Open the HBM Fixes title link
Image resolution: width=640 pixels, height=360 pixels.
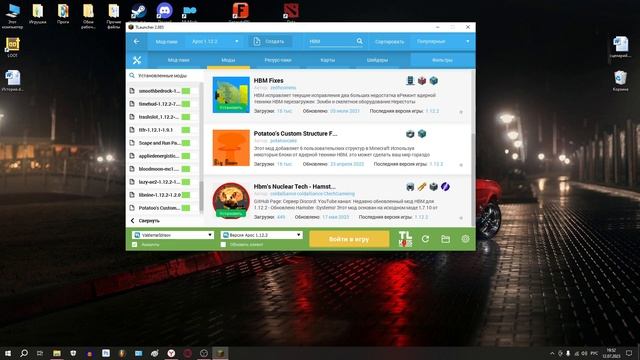269,80
